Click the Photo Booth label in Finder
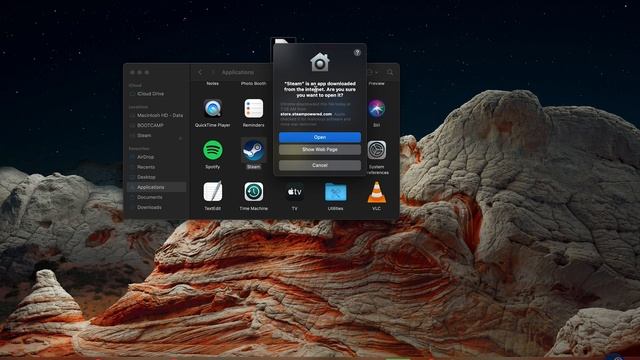The width and height of the screenshot is (640, 360). pos(253,83)
